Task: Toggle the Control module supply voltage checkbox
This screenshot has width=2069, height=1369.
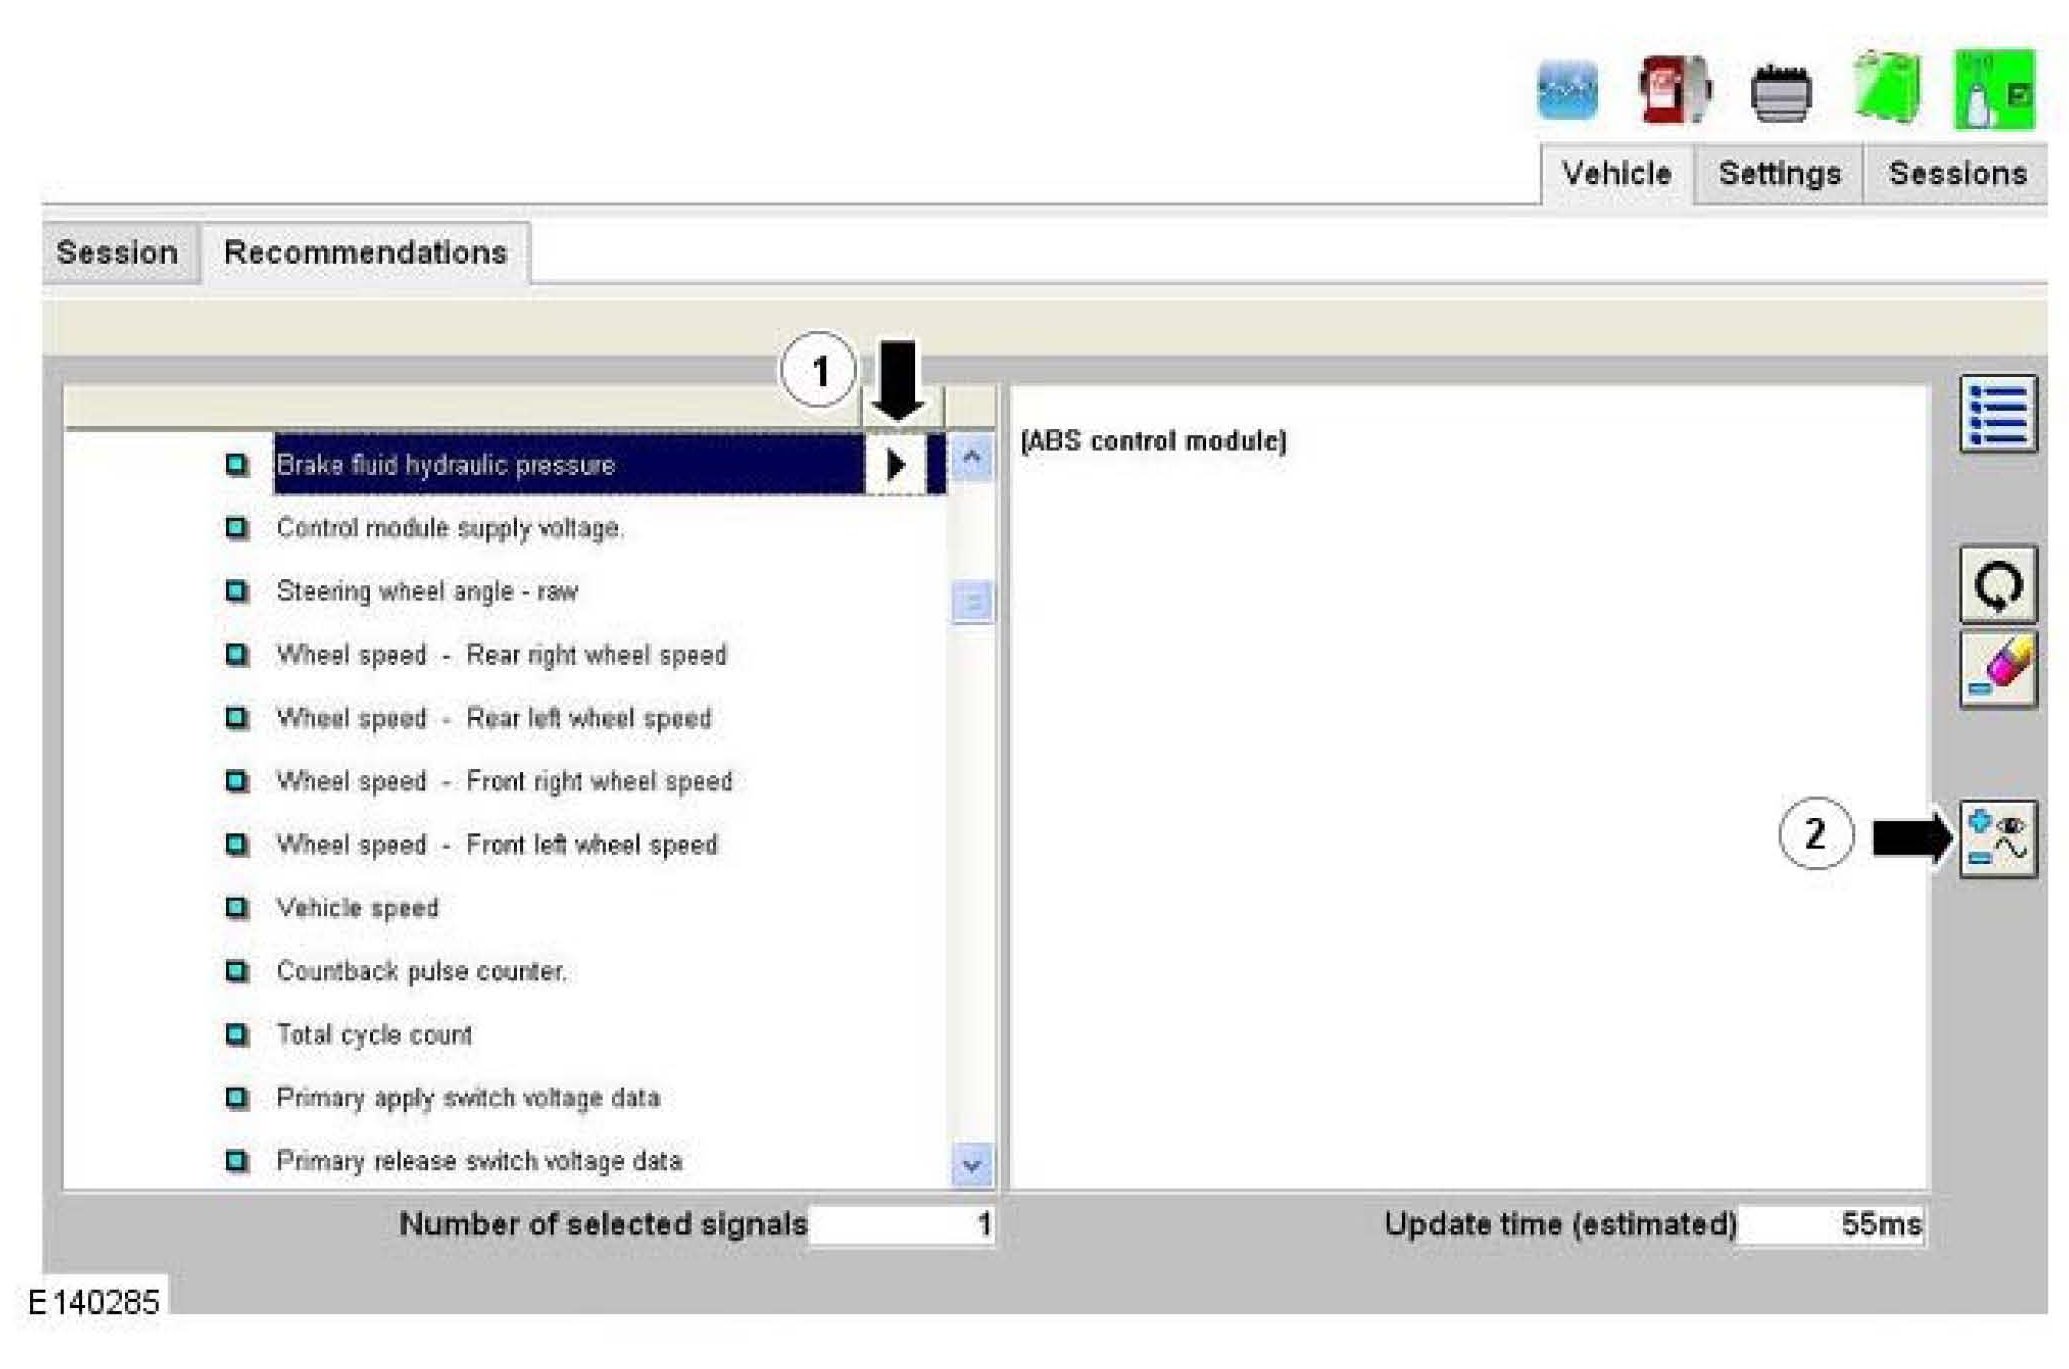Action: [x=237, y=528]
